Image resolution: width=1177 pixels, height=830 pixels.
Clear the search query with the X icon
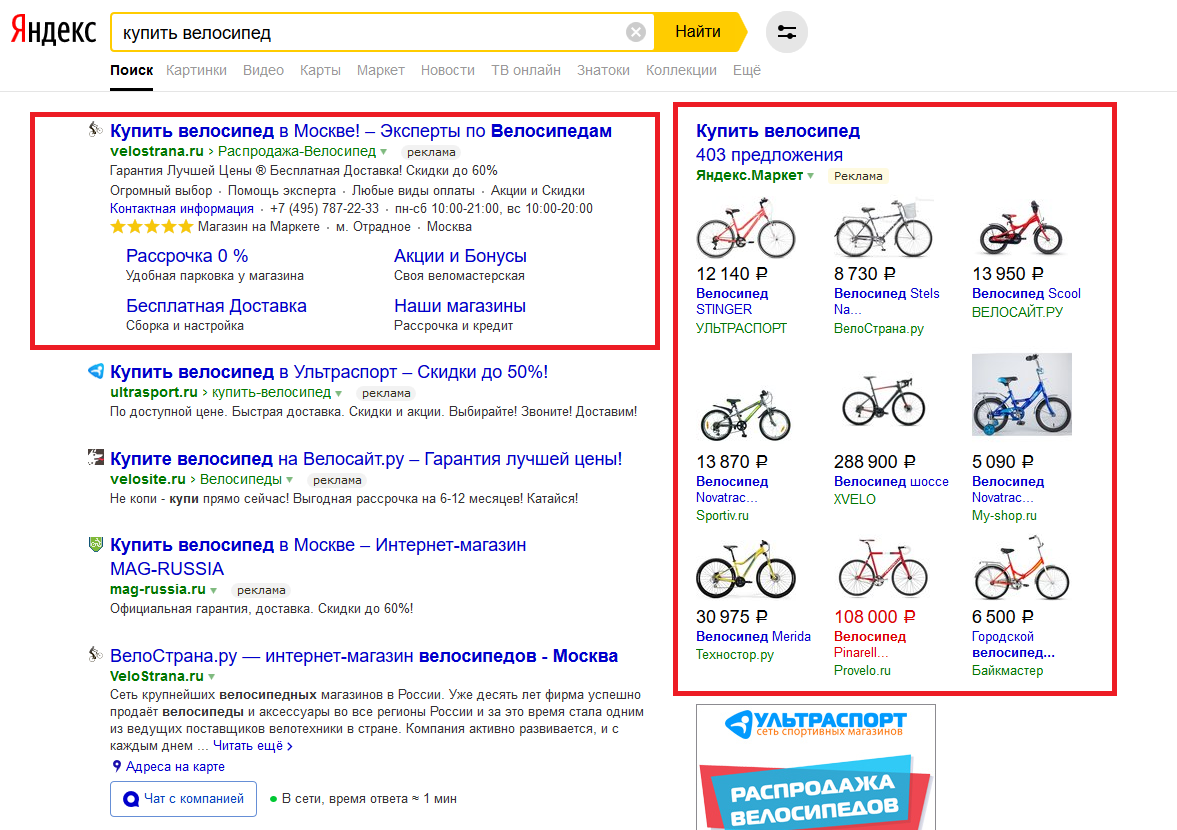(635, 32)
